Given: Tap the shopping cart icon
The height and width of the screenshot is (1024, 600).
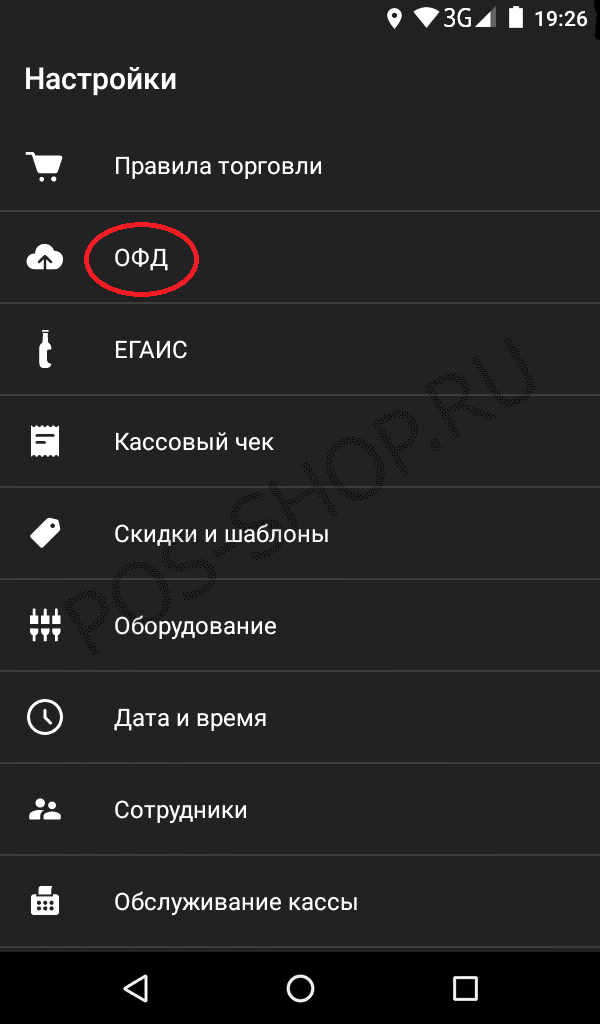Looking at the screenshot, I should pos(44,167).
